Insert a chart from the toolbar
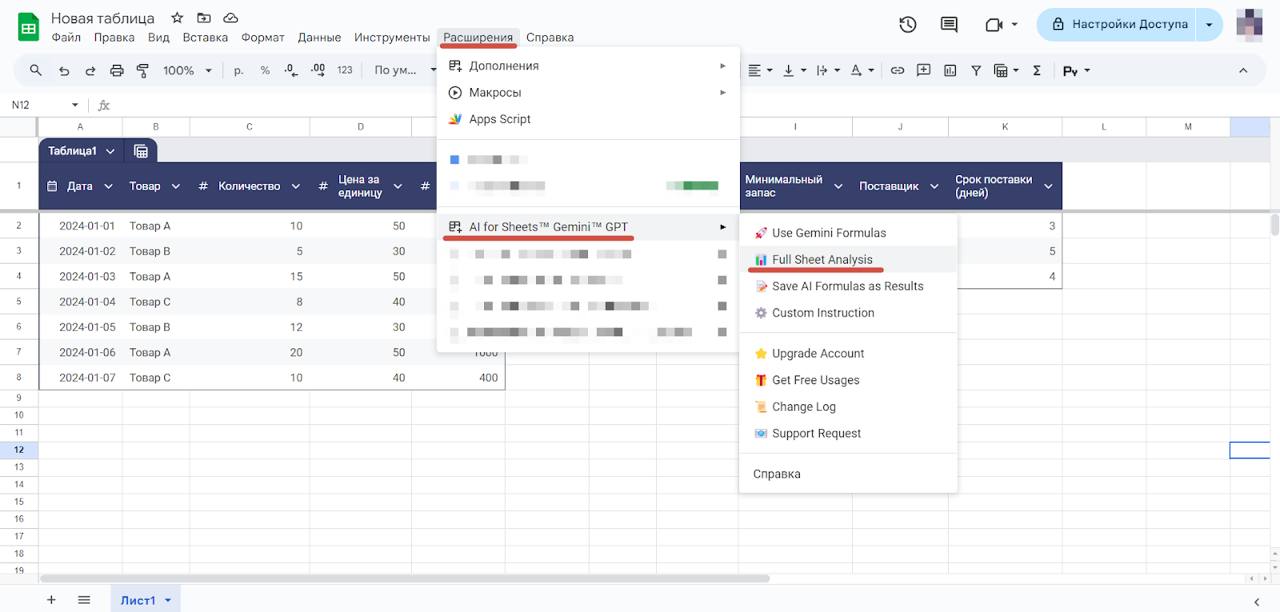The height and width of the screenshot is (612, 1280). tap(950, 70)
